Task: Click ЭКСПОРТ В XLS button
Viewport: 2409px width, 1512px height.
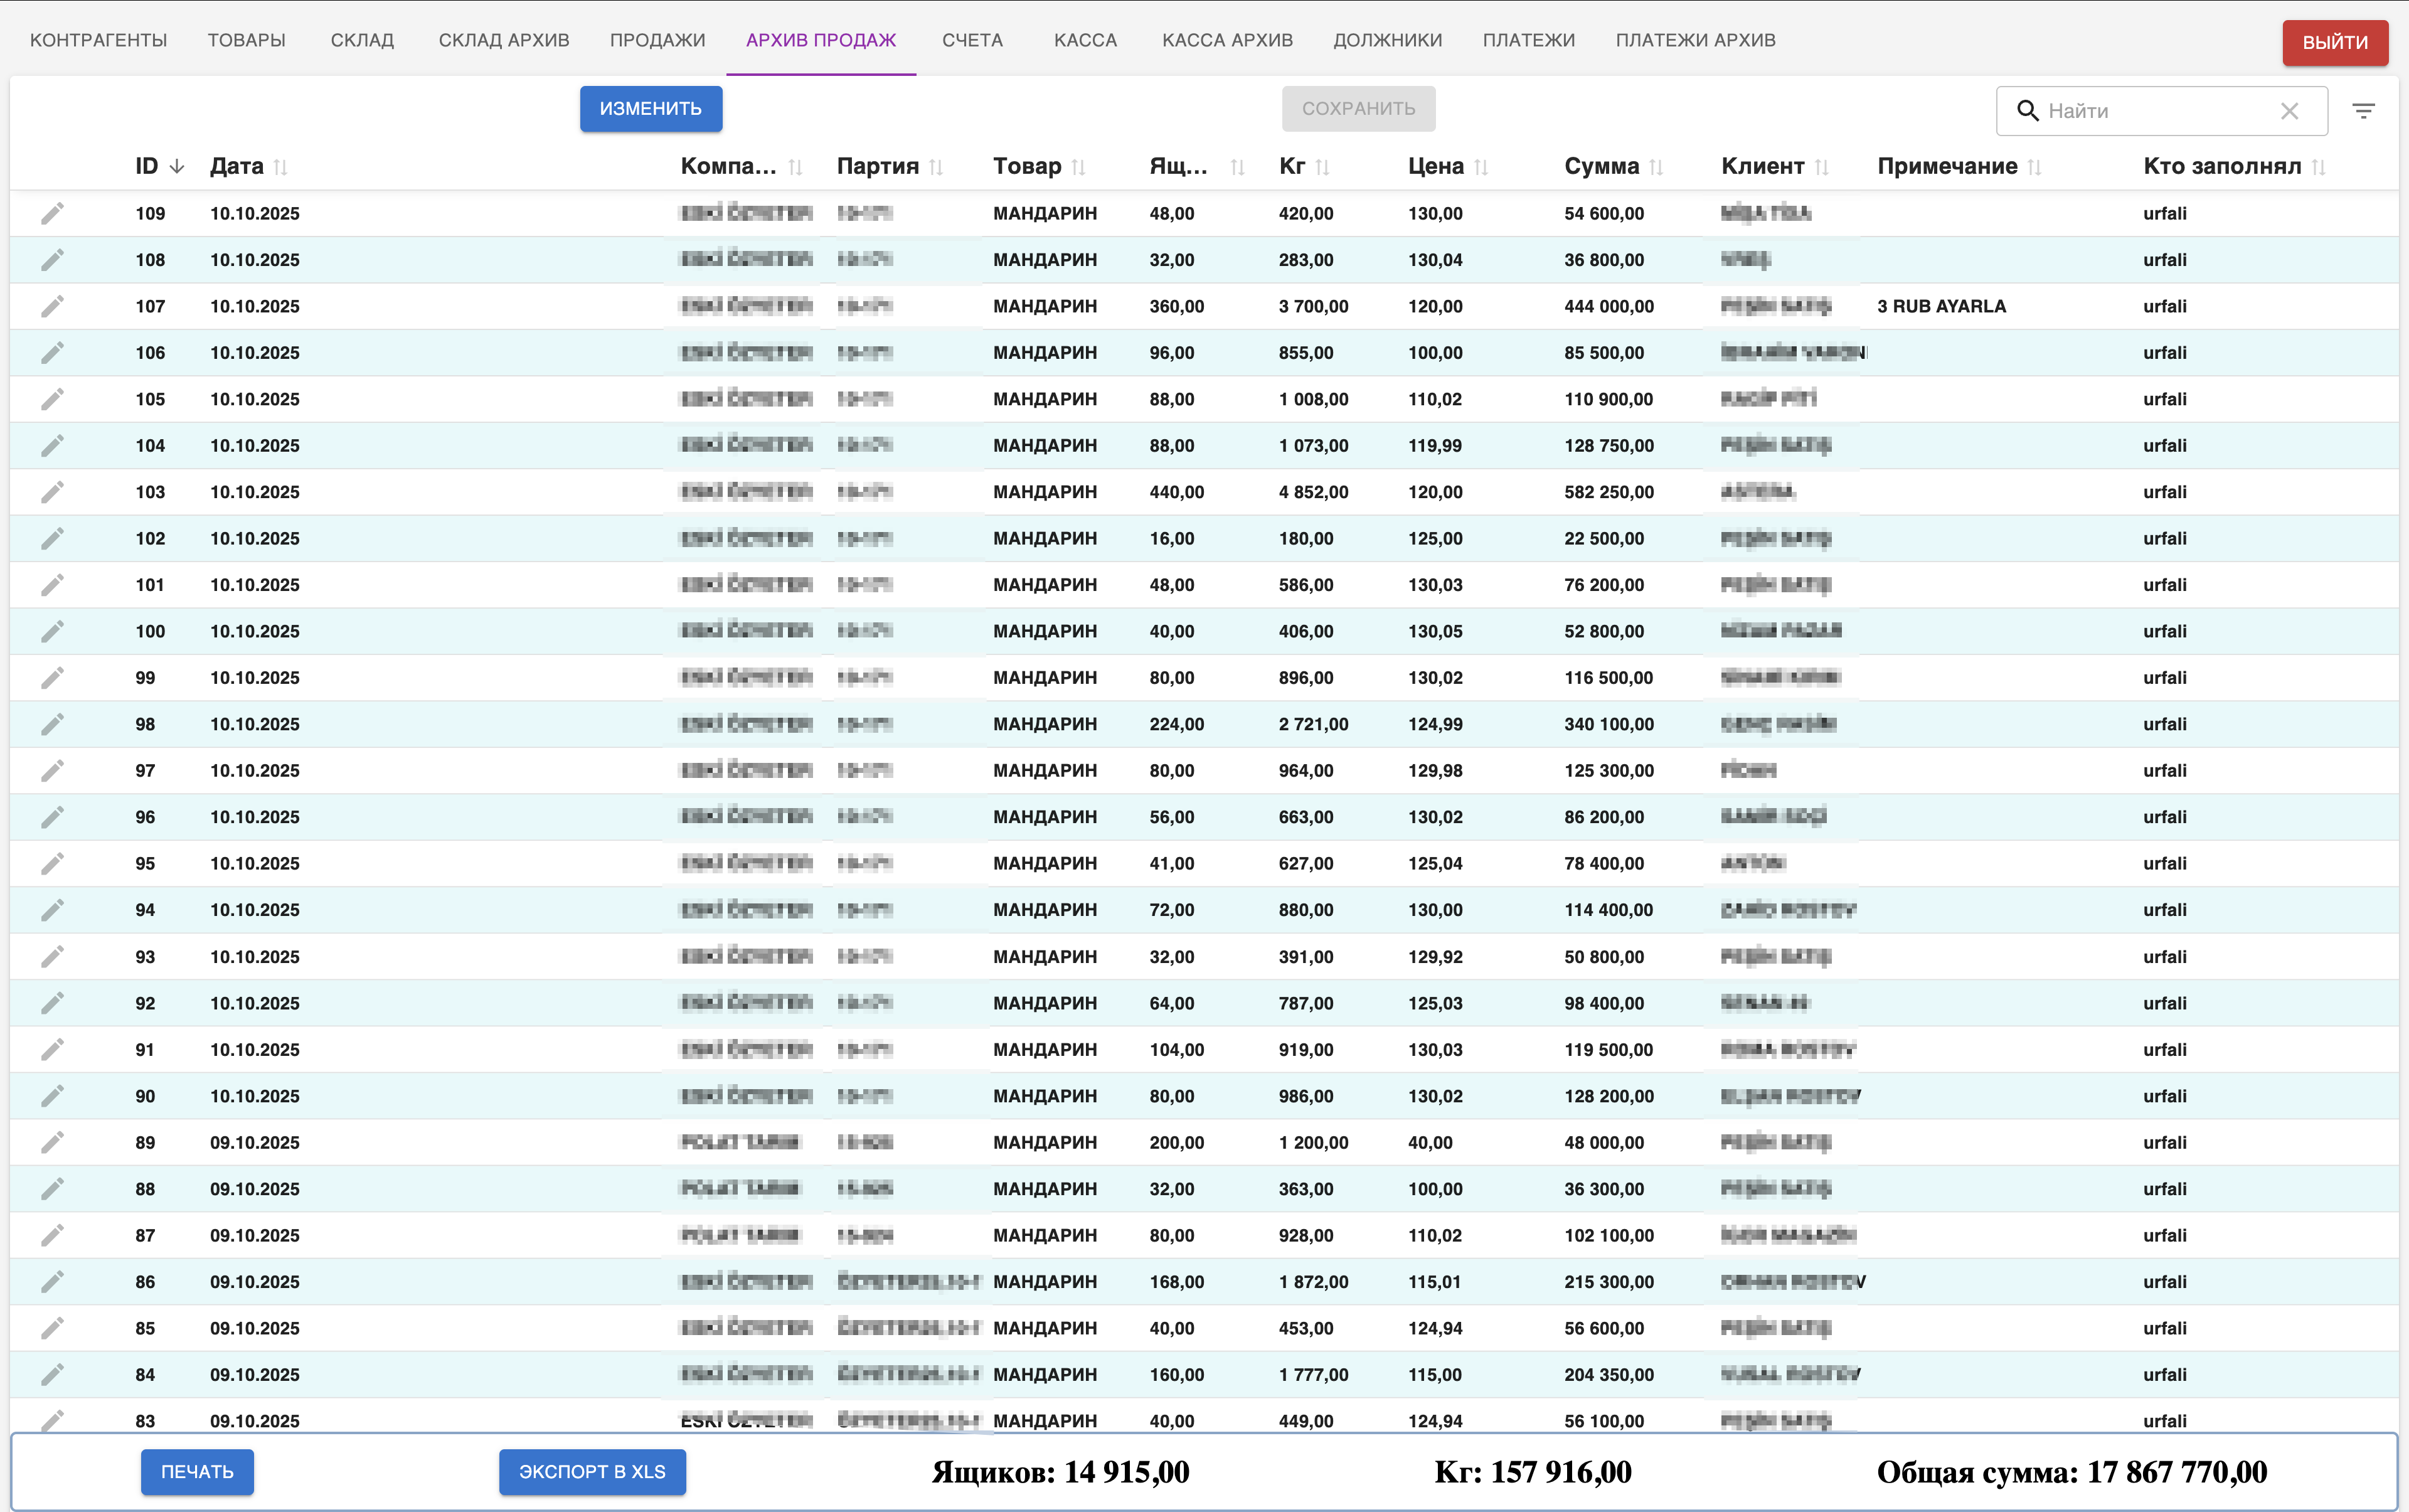Action: (x=592, y=1471)
